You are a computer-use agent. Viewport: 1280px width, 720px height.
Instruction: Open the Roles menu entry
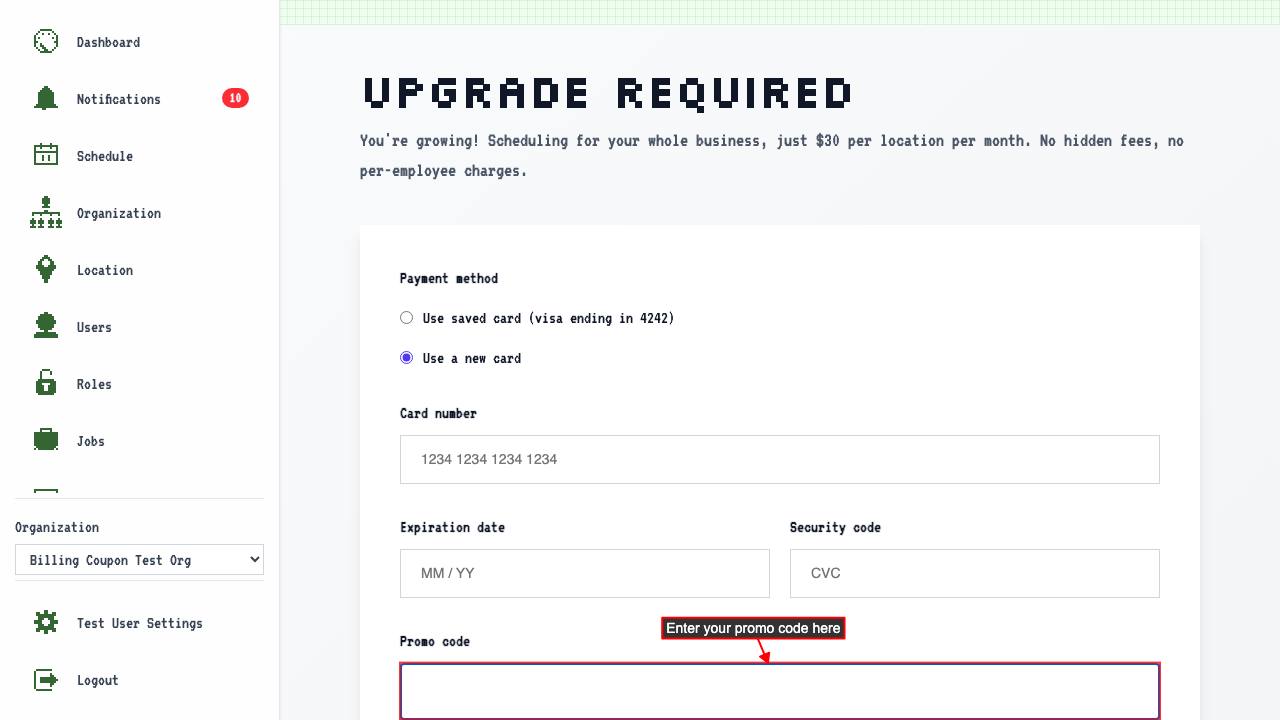pyautogui.click(x=94, y=384)
